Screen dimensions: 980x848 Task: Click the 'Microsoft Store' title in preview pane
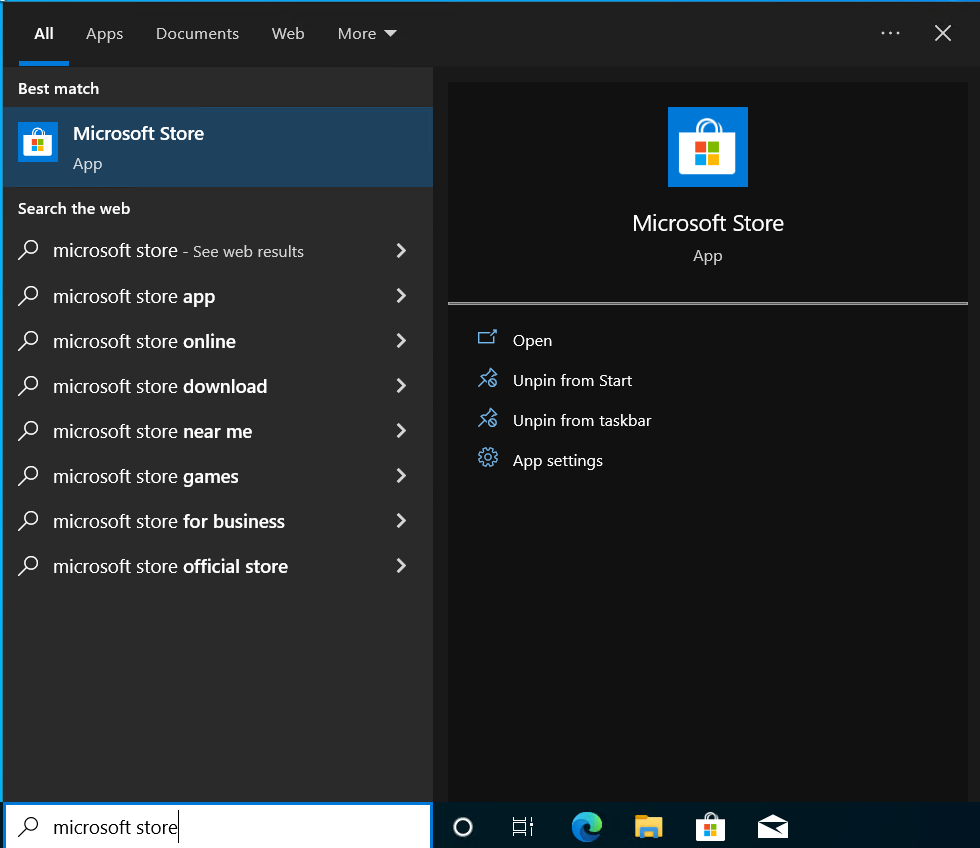708,223
